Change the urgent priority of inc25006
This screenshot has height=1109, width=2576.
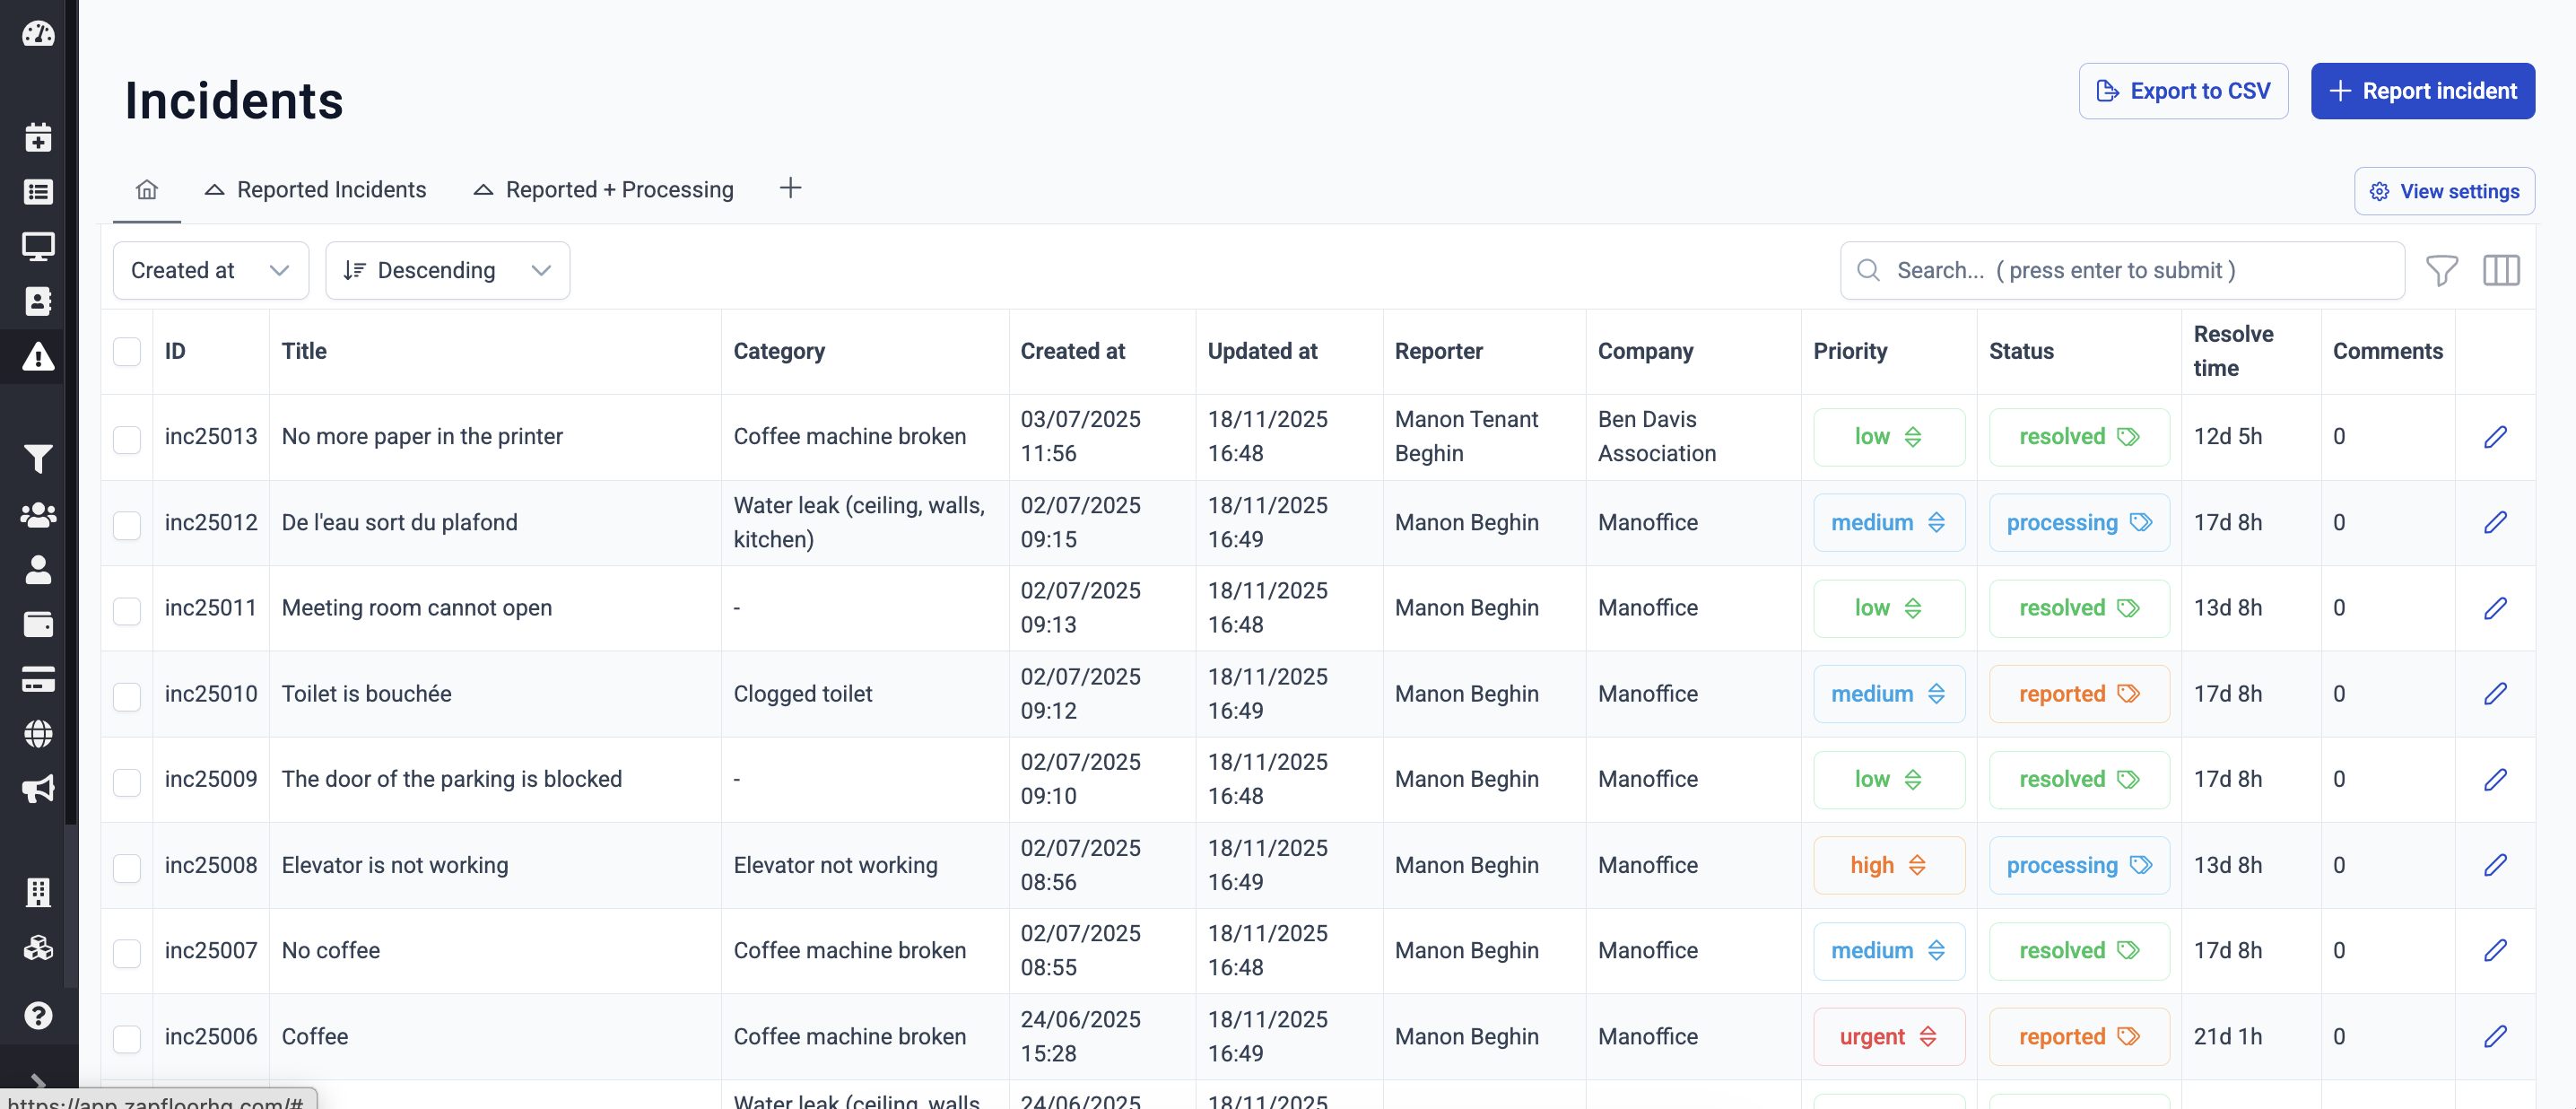click(x=1887, y=1037)
